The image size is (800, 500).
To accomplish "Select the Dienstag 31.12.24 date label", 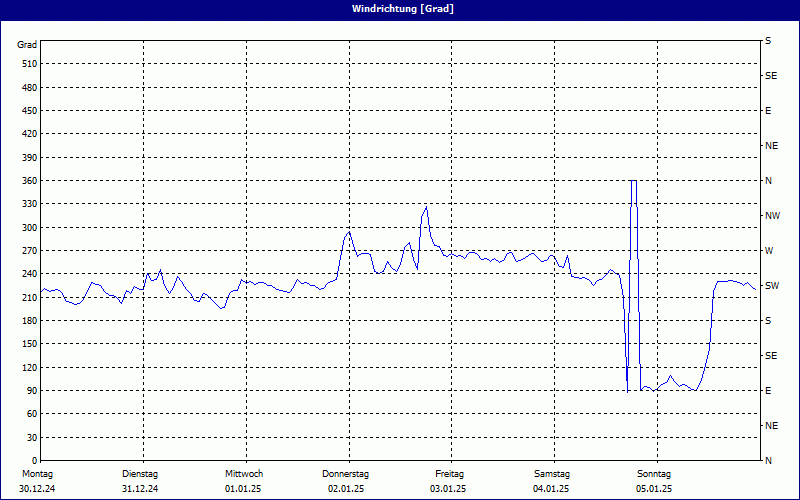I will [140, 481].
